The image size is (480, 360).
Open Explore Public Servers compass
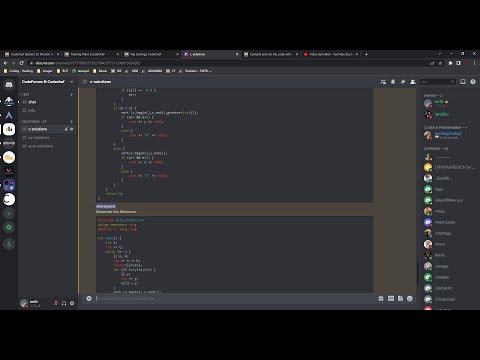pyautogui.click(x=9, y=227)
